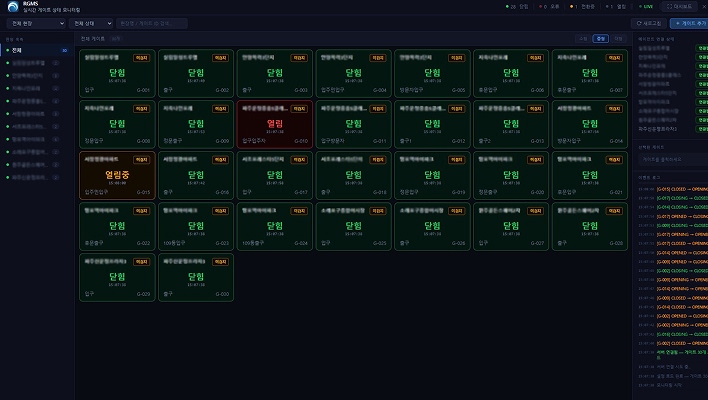Open the gate selection dropdown in right panel

(673, 159)
